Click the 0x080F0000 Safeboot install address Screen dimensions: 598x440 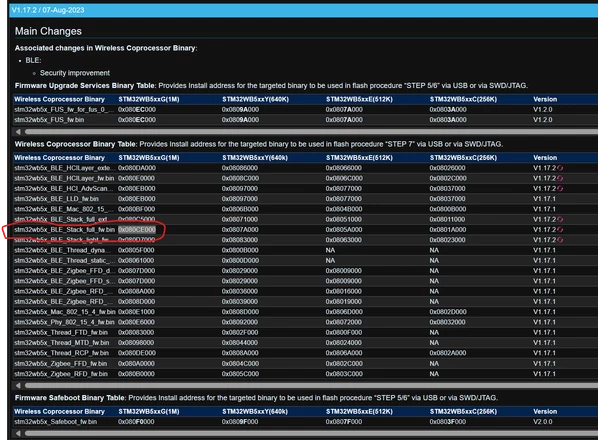click(136, 422)
